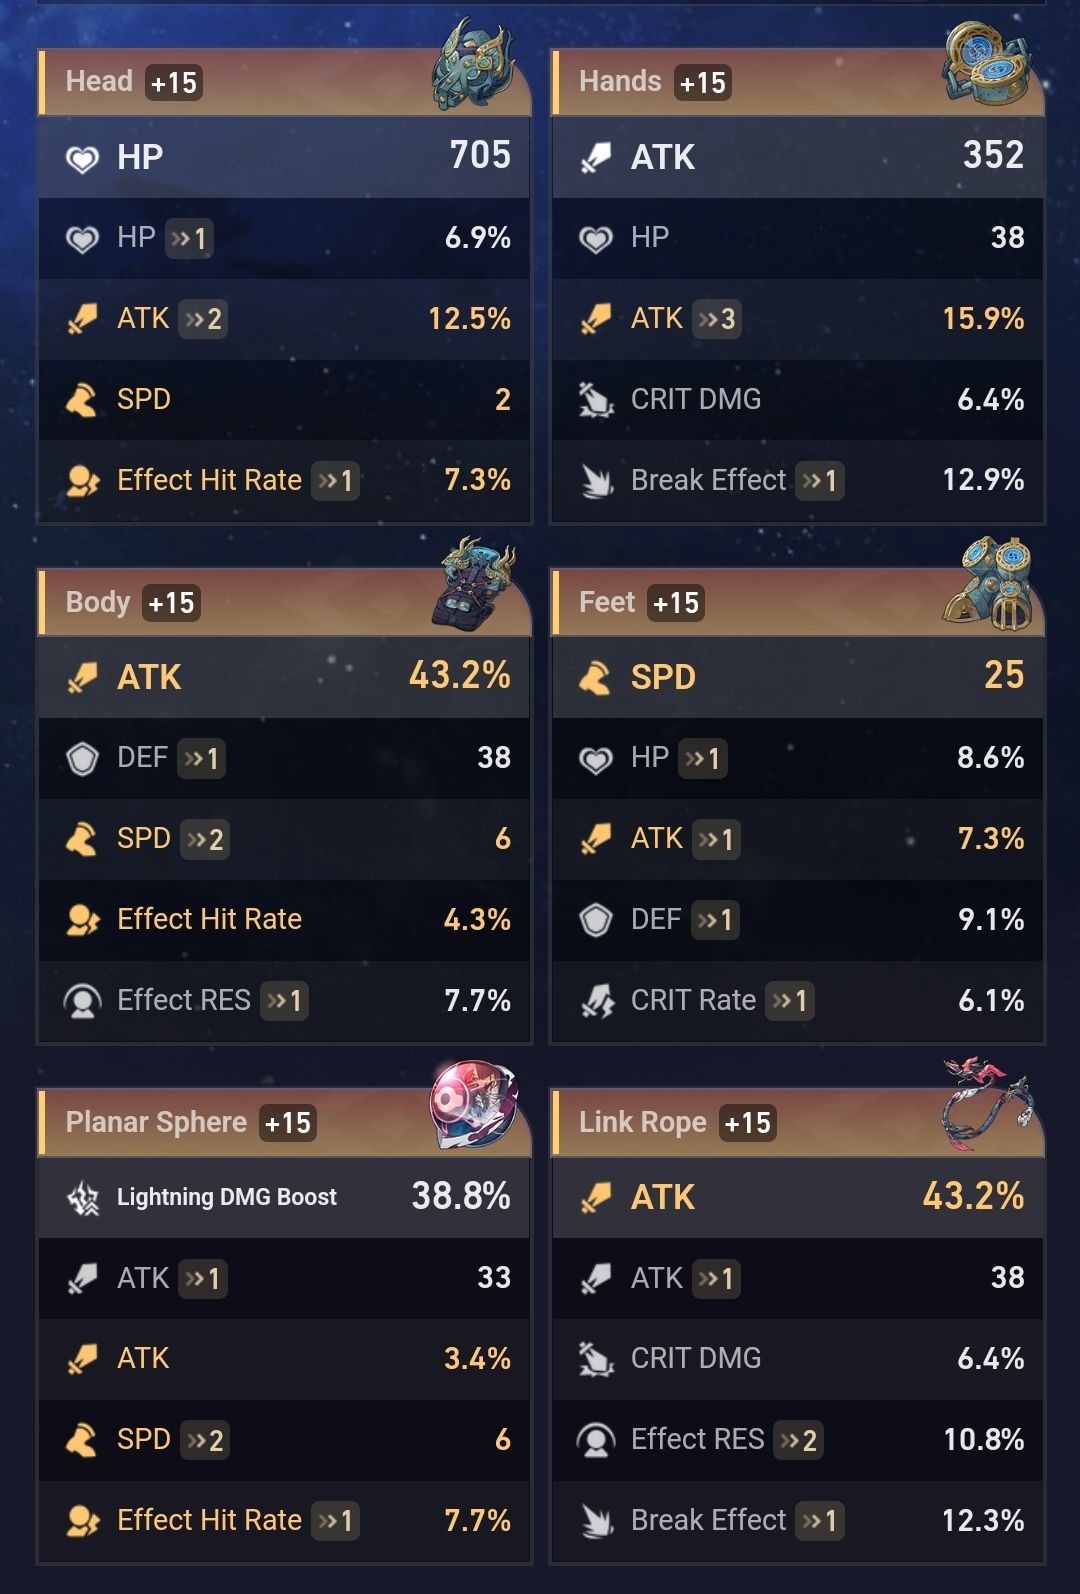Click the Lightning DMG Boost stat icon
The height and width of the screenshot is (1594, 1080).
(83, 1197)
